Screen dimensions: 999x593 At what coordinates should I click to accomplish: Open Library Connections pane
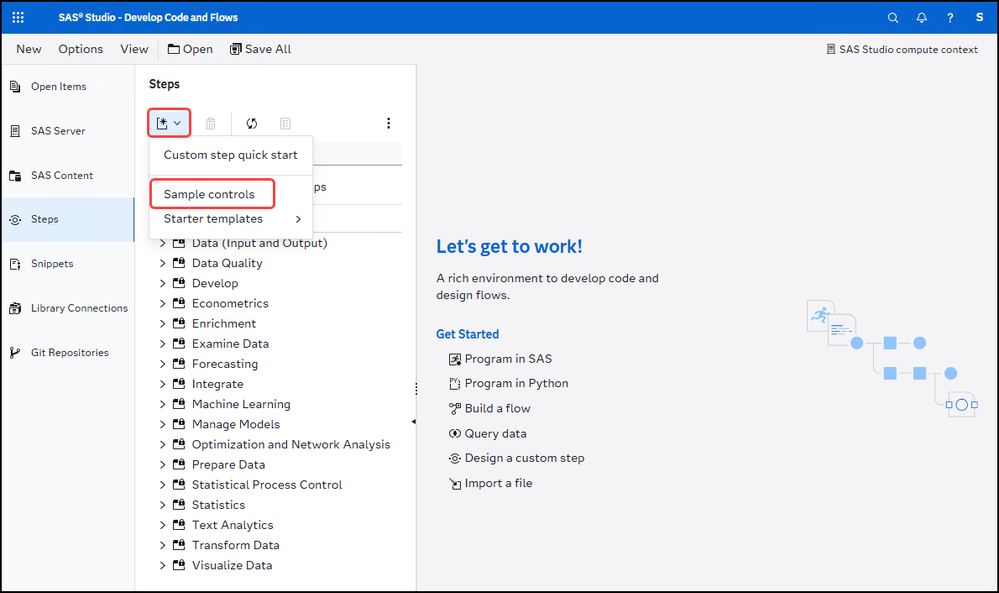(x=68, y=308)
